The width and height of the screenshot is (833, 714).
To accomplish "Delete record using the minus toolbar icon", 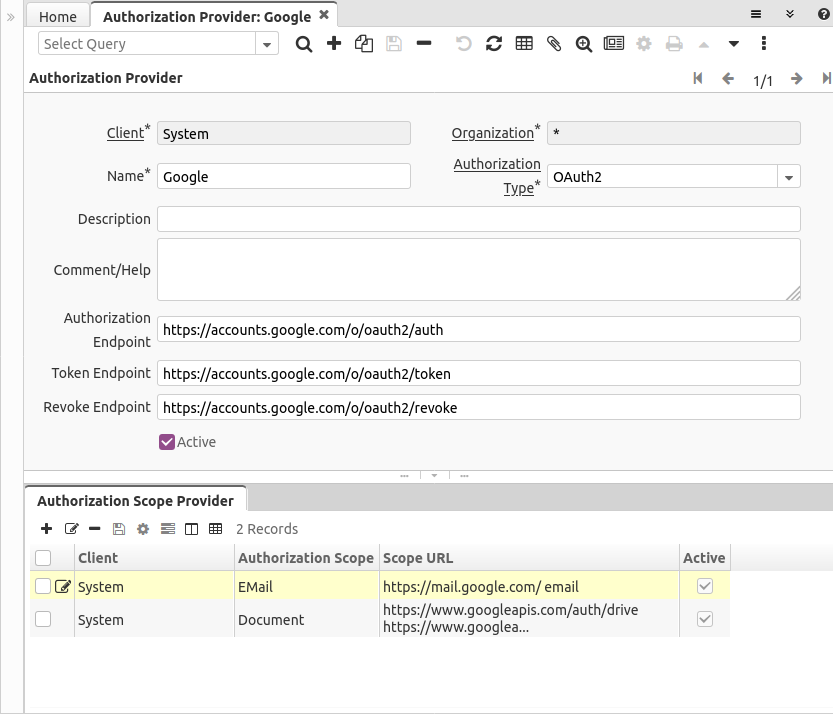I will pos(425,44).
